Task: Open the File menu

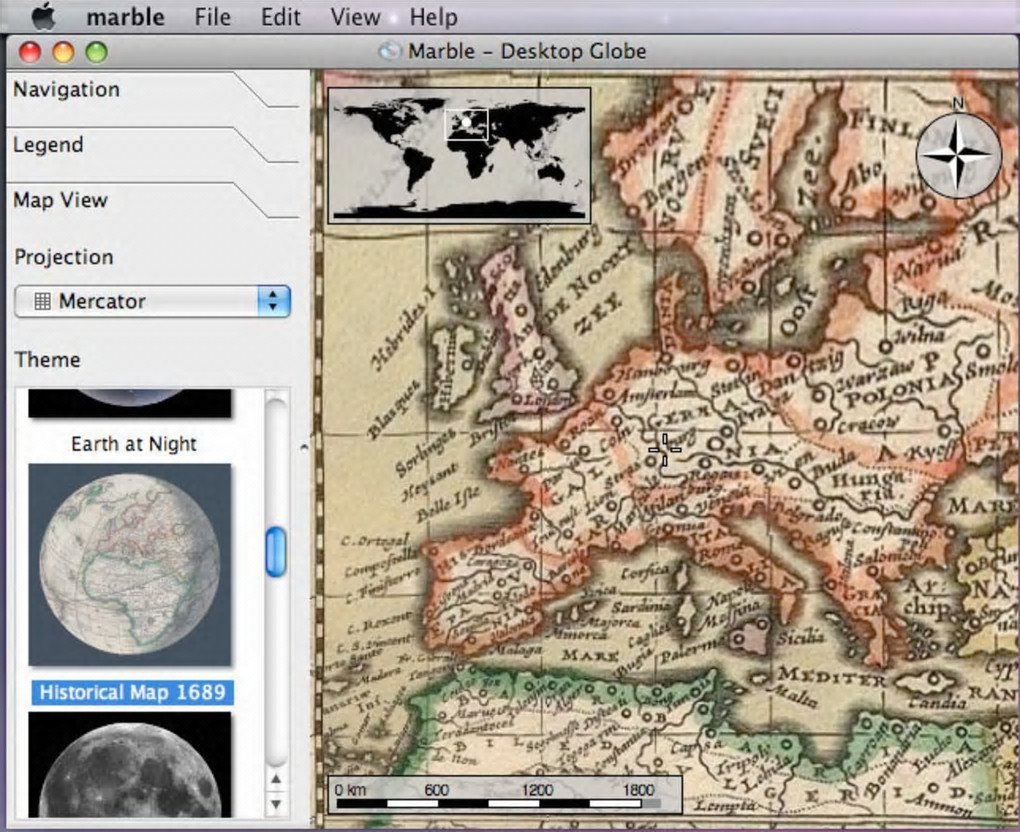Action: click(x=212, y=17)
